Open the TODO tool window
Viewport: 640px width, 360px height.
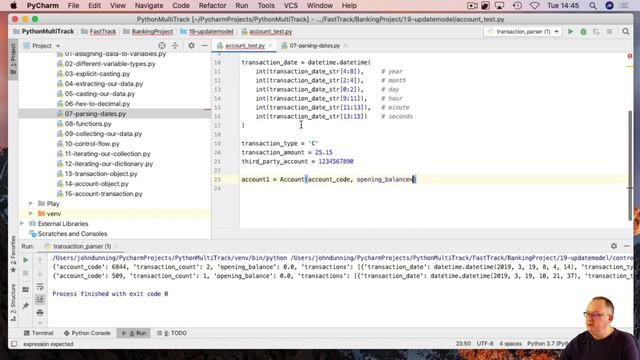(172, 333)
